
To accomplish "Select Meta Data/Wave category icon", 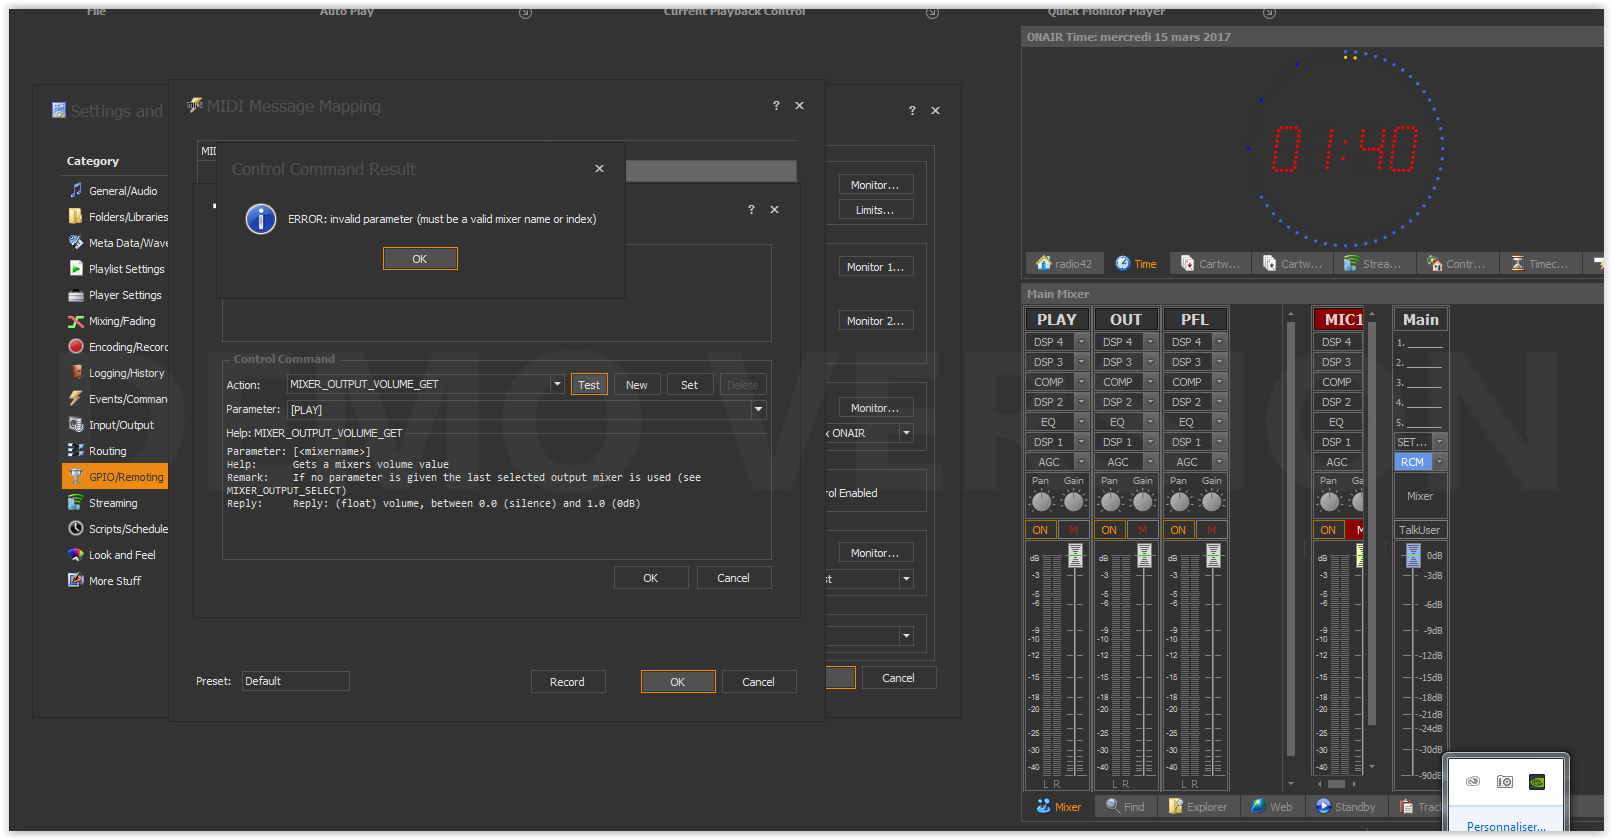I will point(76,243).
